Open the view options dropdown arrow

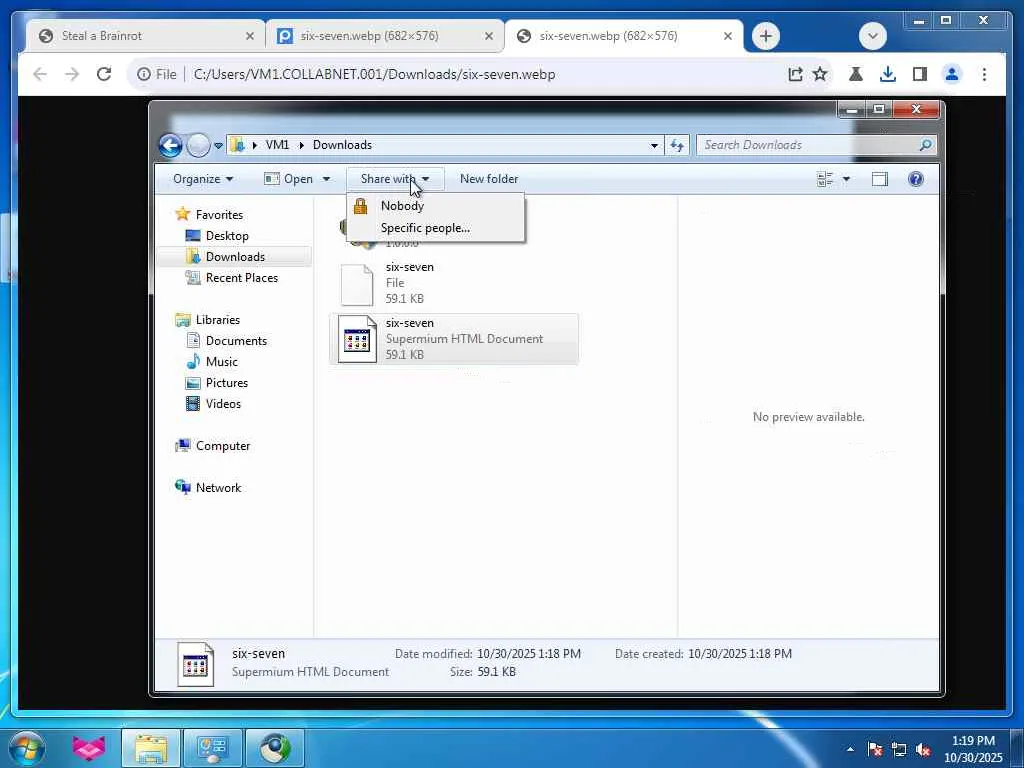click(x=846, y=179)
